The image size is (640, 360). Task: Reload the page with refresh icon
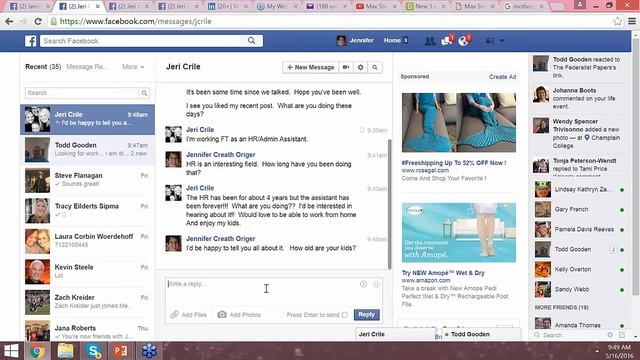pos(38,21)
